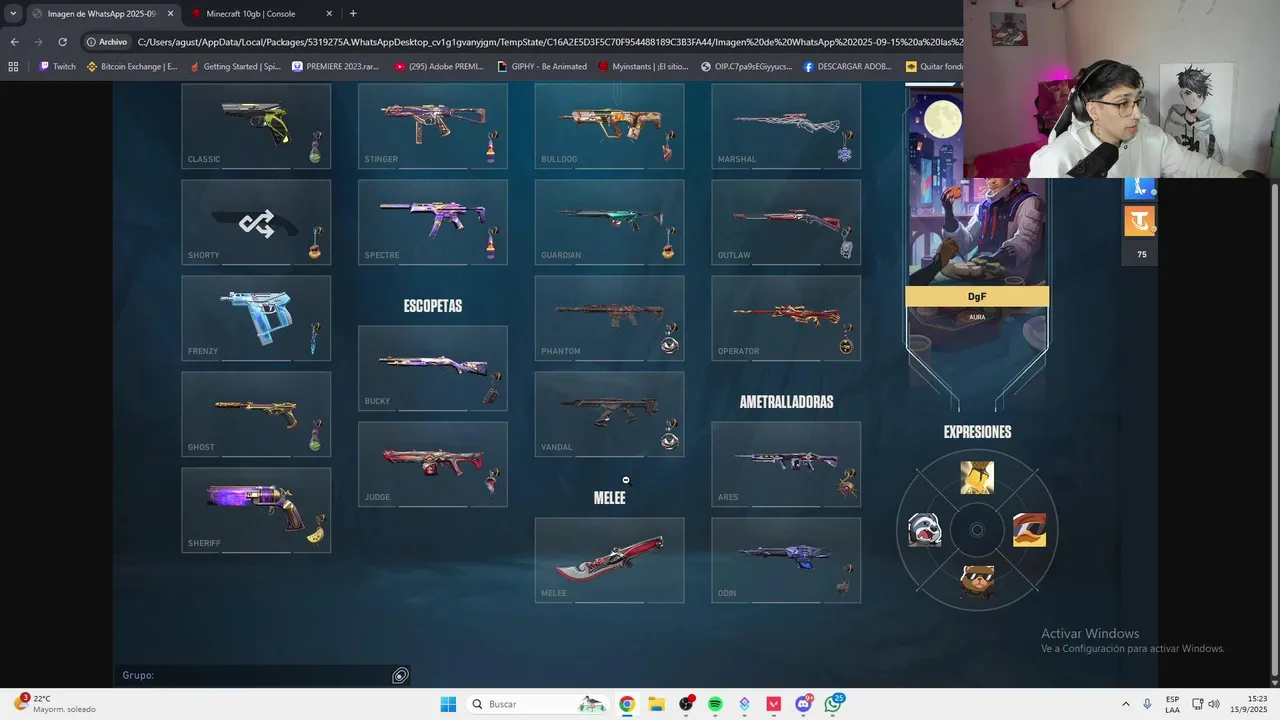Select the Bulldog rifle card

(610, 125)
